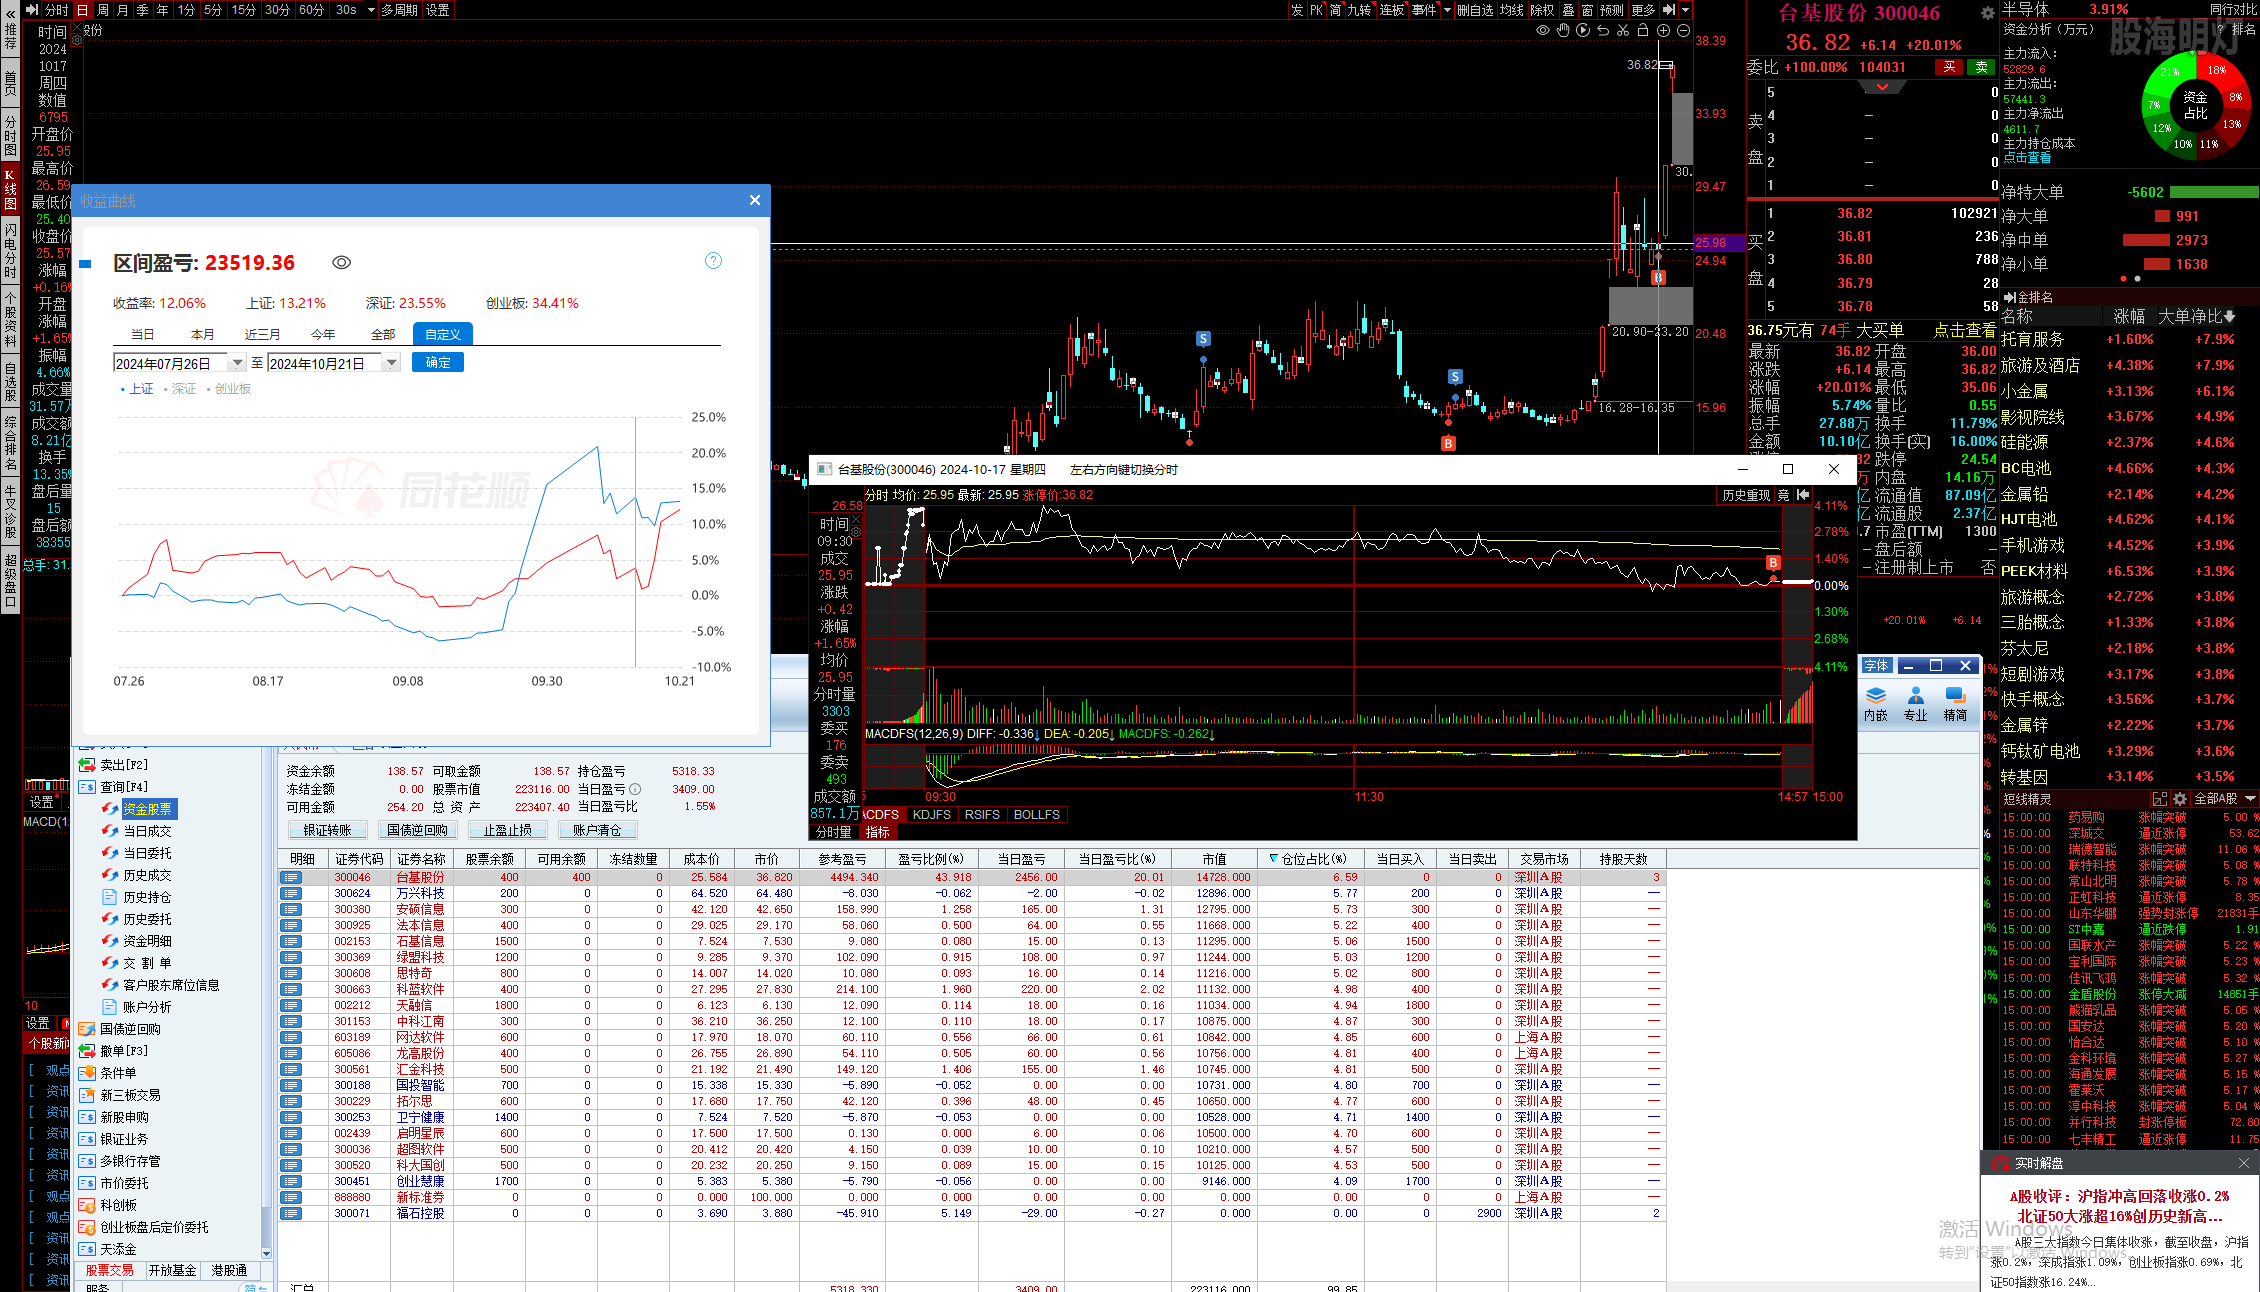Image resolution: width=2260 pixels, height=1292 pixels.
Task: Open 当日成交 in query tree
Action: [147, 831]
